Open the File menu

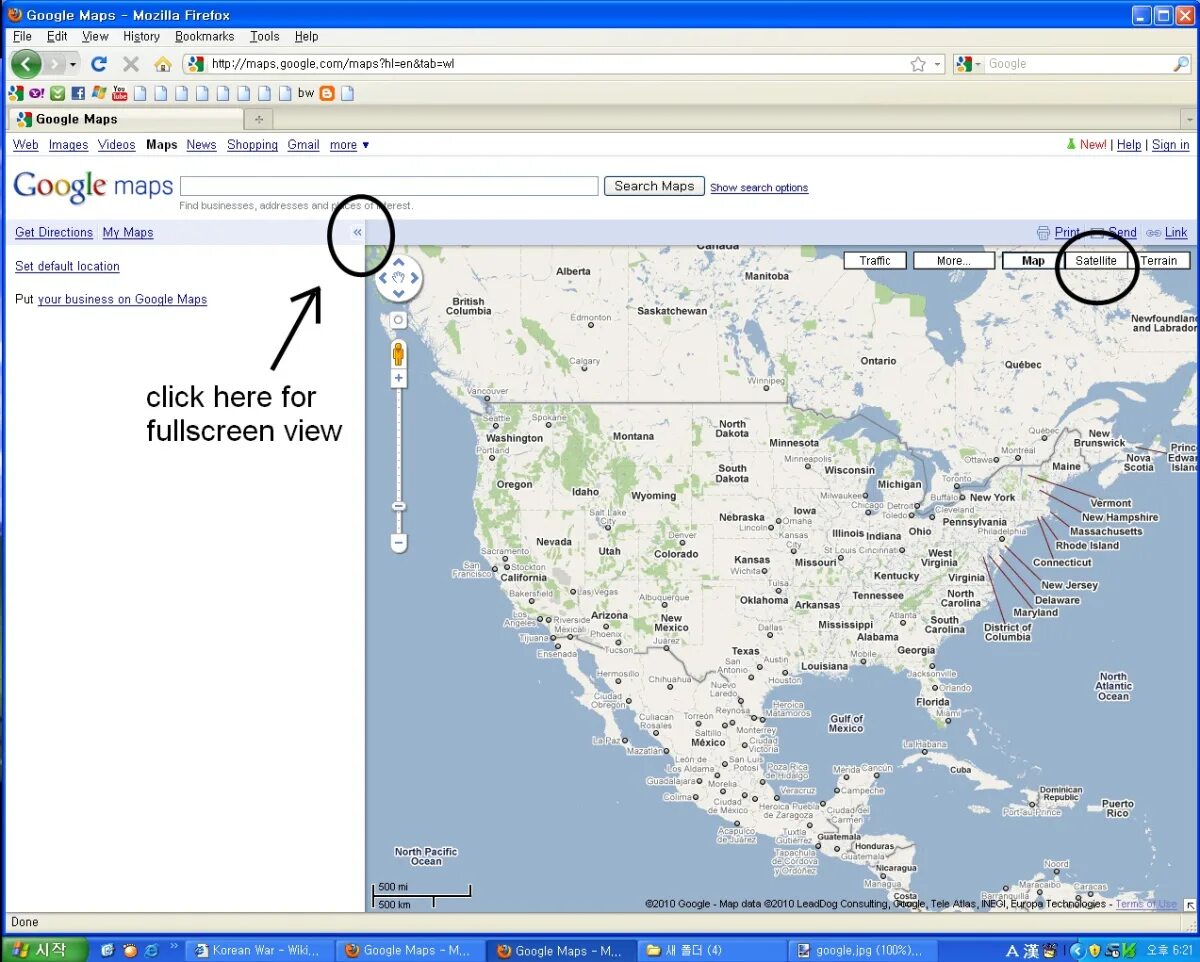22,36
